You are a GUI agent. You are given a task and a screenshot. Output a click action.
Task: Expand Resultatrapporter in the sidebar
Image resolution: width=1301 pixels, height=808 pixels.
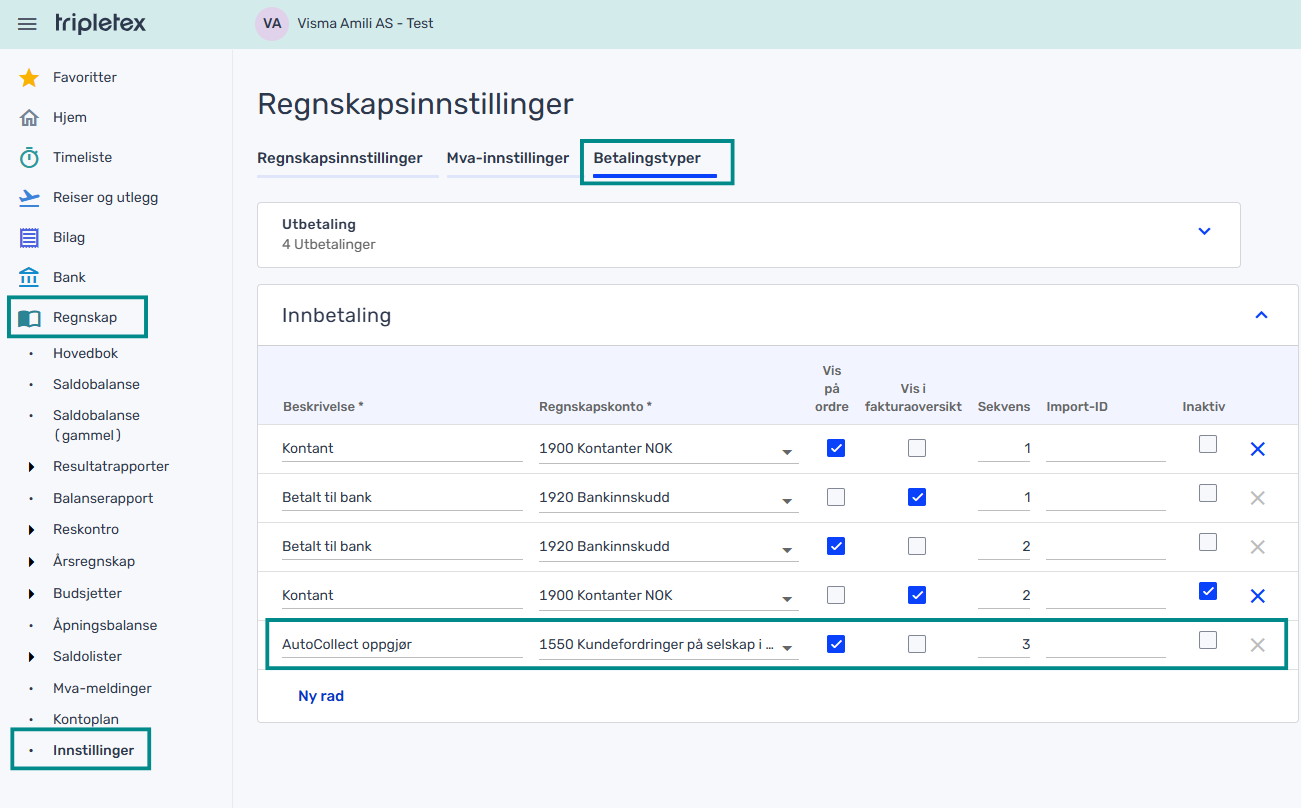pos(32,467)
